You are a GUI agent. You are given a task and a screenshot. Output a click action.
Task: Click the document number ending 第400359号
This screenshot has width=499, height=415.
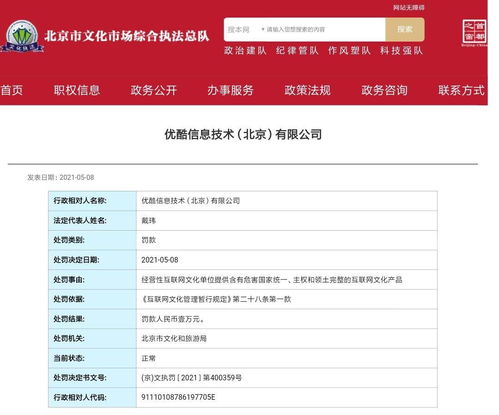tap(192, 378)
